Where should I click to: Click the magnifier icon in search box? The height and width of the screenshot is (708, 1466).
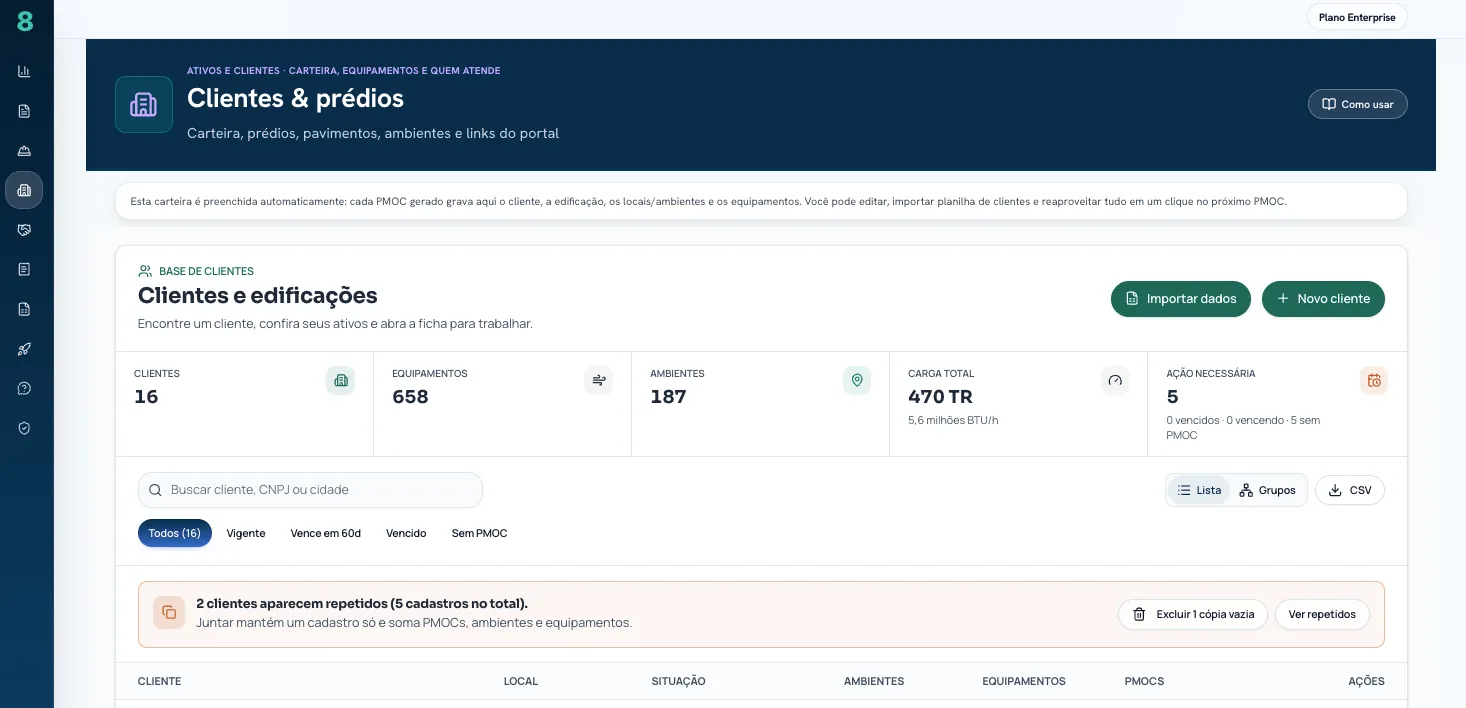[155, 490]
